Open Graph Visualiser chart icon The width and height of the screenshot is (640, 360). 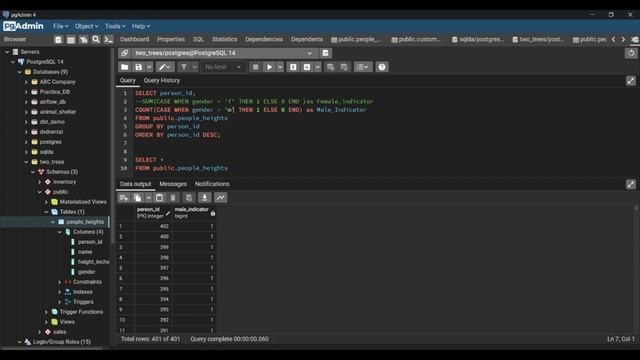tap(221, 198)
